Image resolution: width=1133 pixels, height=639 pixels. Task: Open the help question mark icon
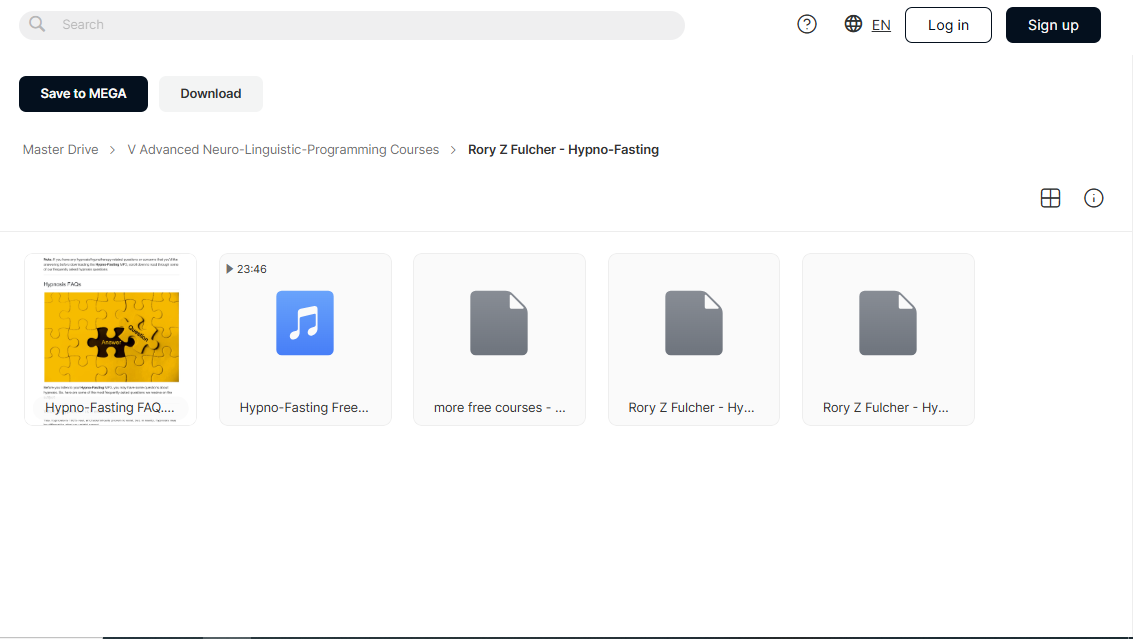click(x=806, y=25)
